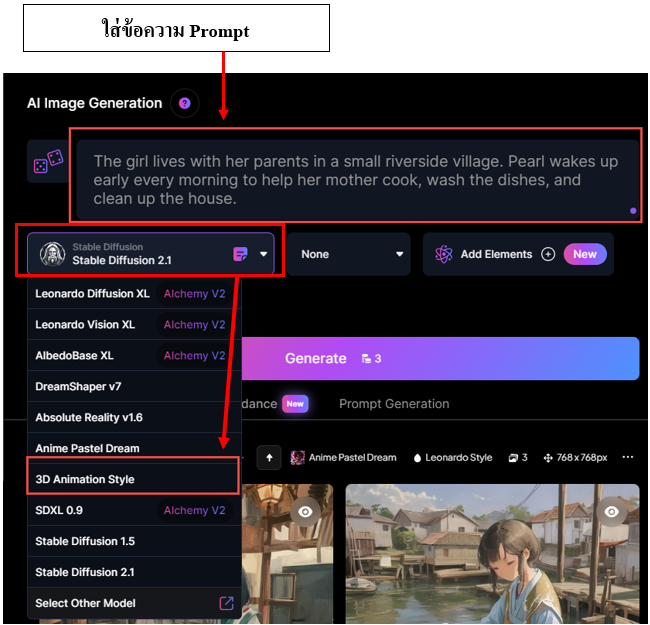650x625 pixels.
Task: Open the None style dropdown
Action: tap(349, 254)
